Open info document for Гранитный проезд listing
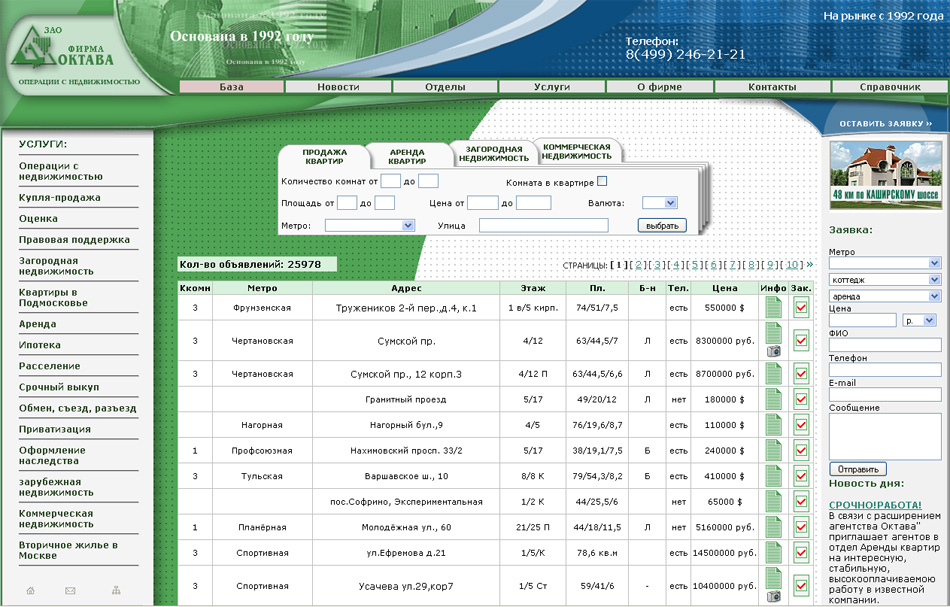The height and width of the screenshot is (607, 950). [x=773, y=399]
